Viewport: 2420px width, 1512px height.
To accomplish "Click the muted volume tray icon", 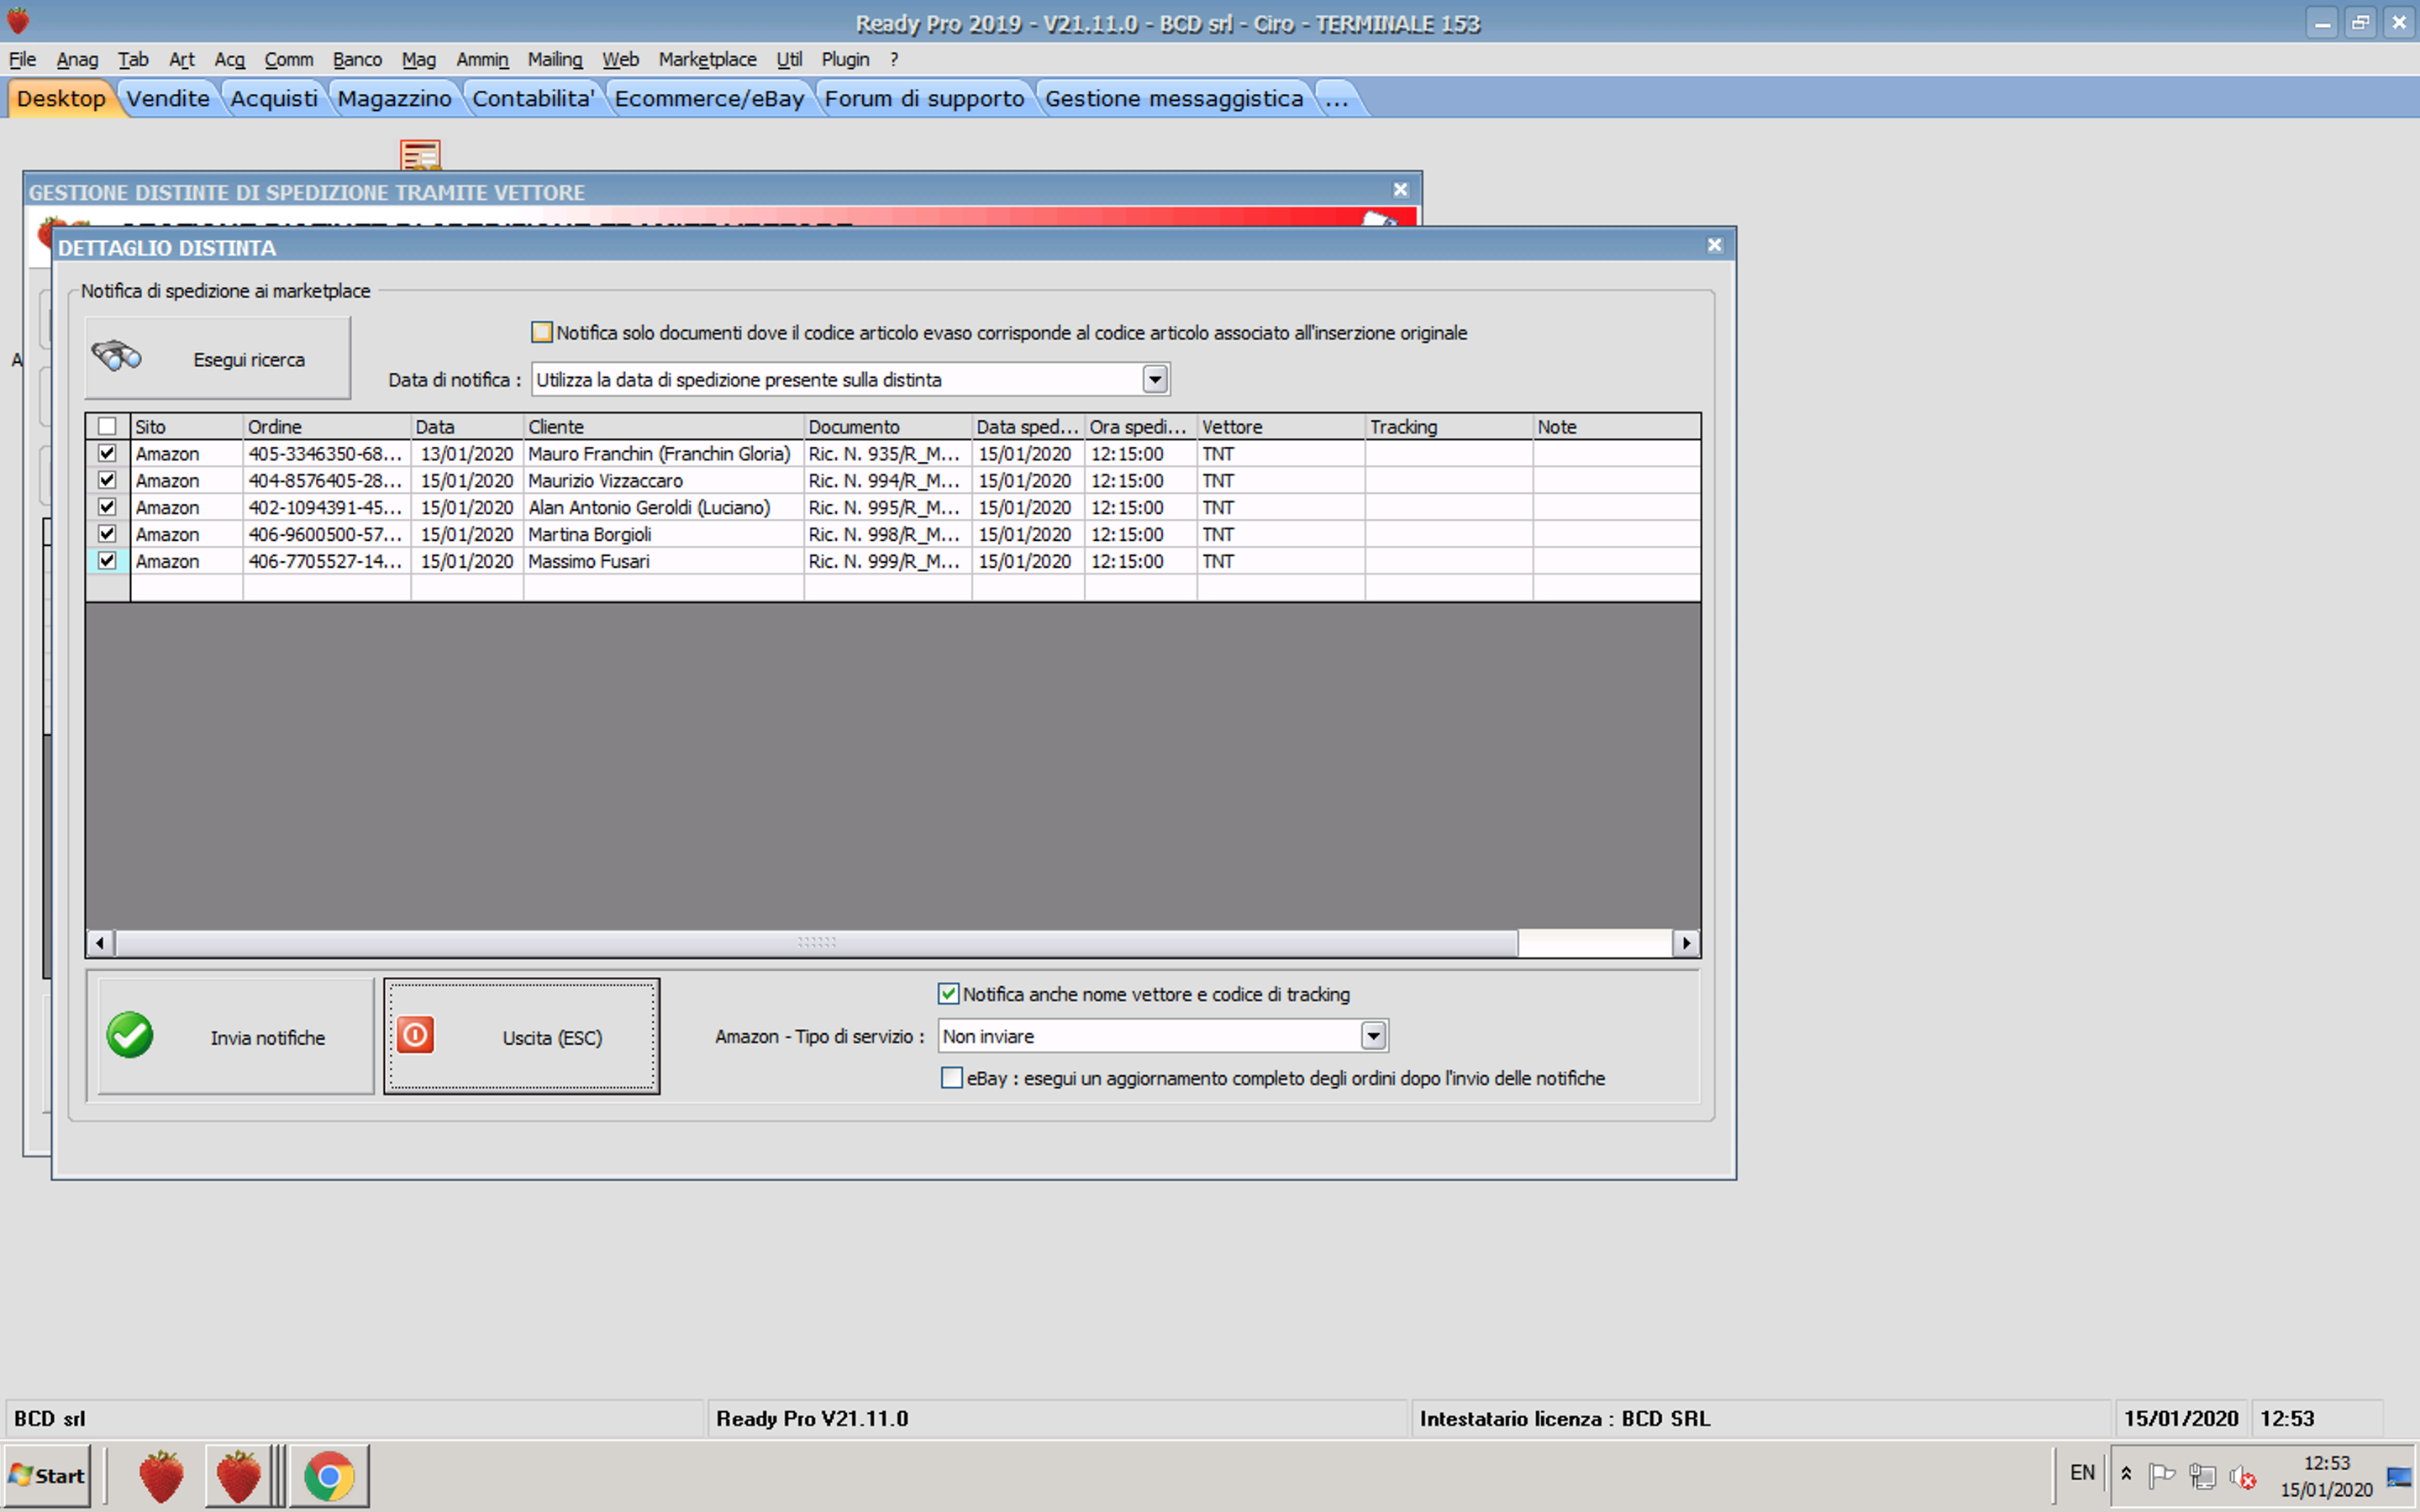I will pyautogui.click(x=2243, y=1476).
